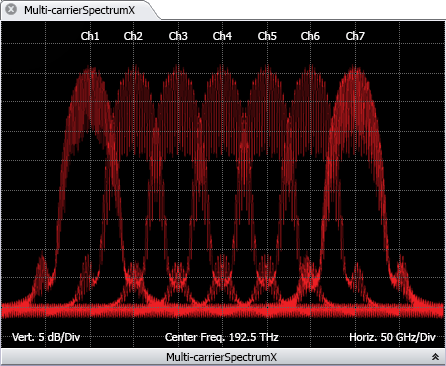Expand the bottom Multi-carrierSpectrumX panel chevron
Image resolution: width=446 pixels, height=366 pixels.
click(435, 357)
